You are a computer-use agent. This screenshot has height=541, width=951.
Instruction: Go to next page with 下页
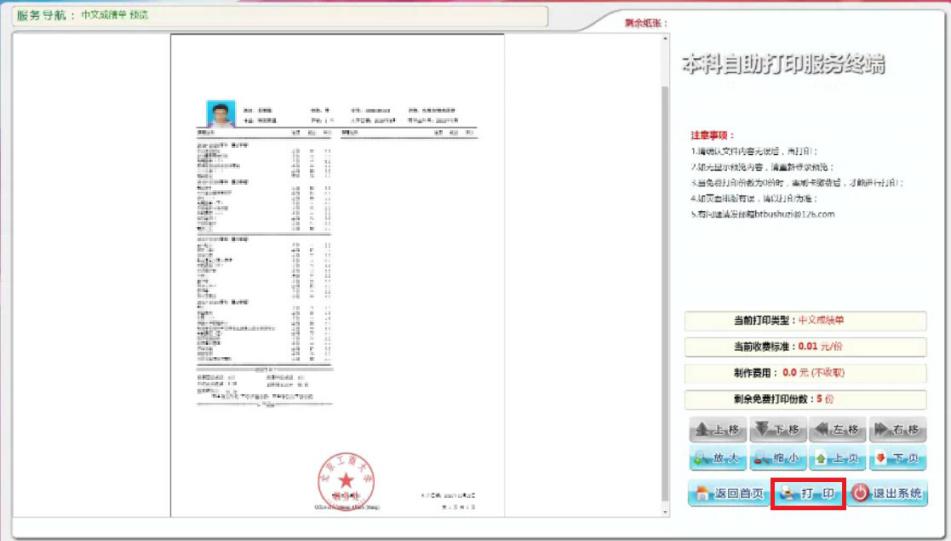pyautogui.click(x=897, y=460)
